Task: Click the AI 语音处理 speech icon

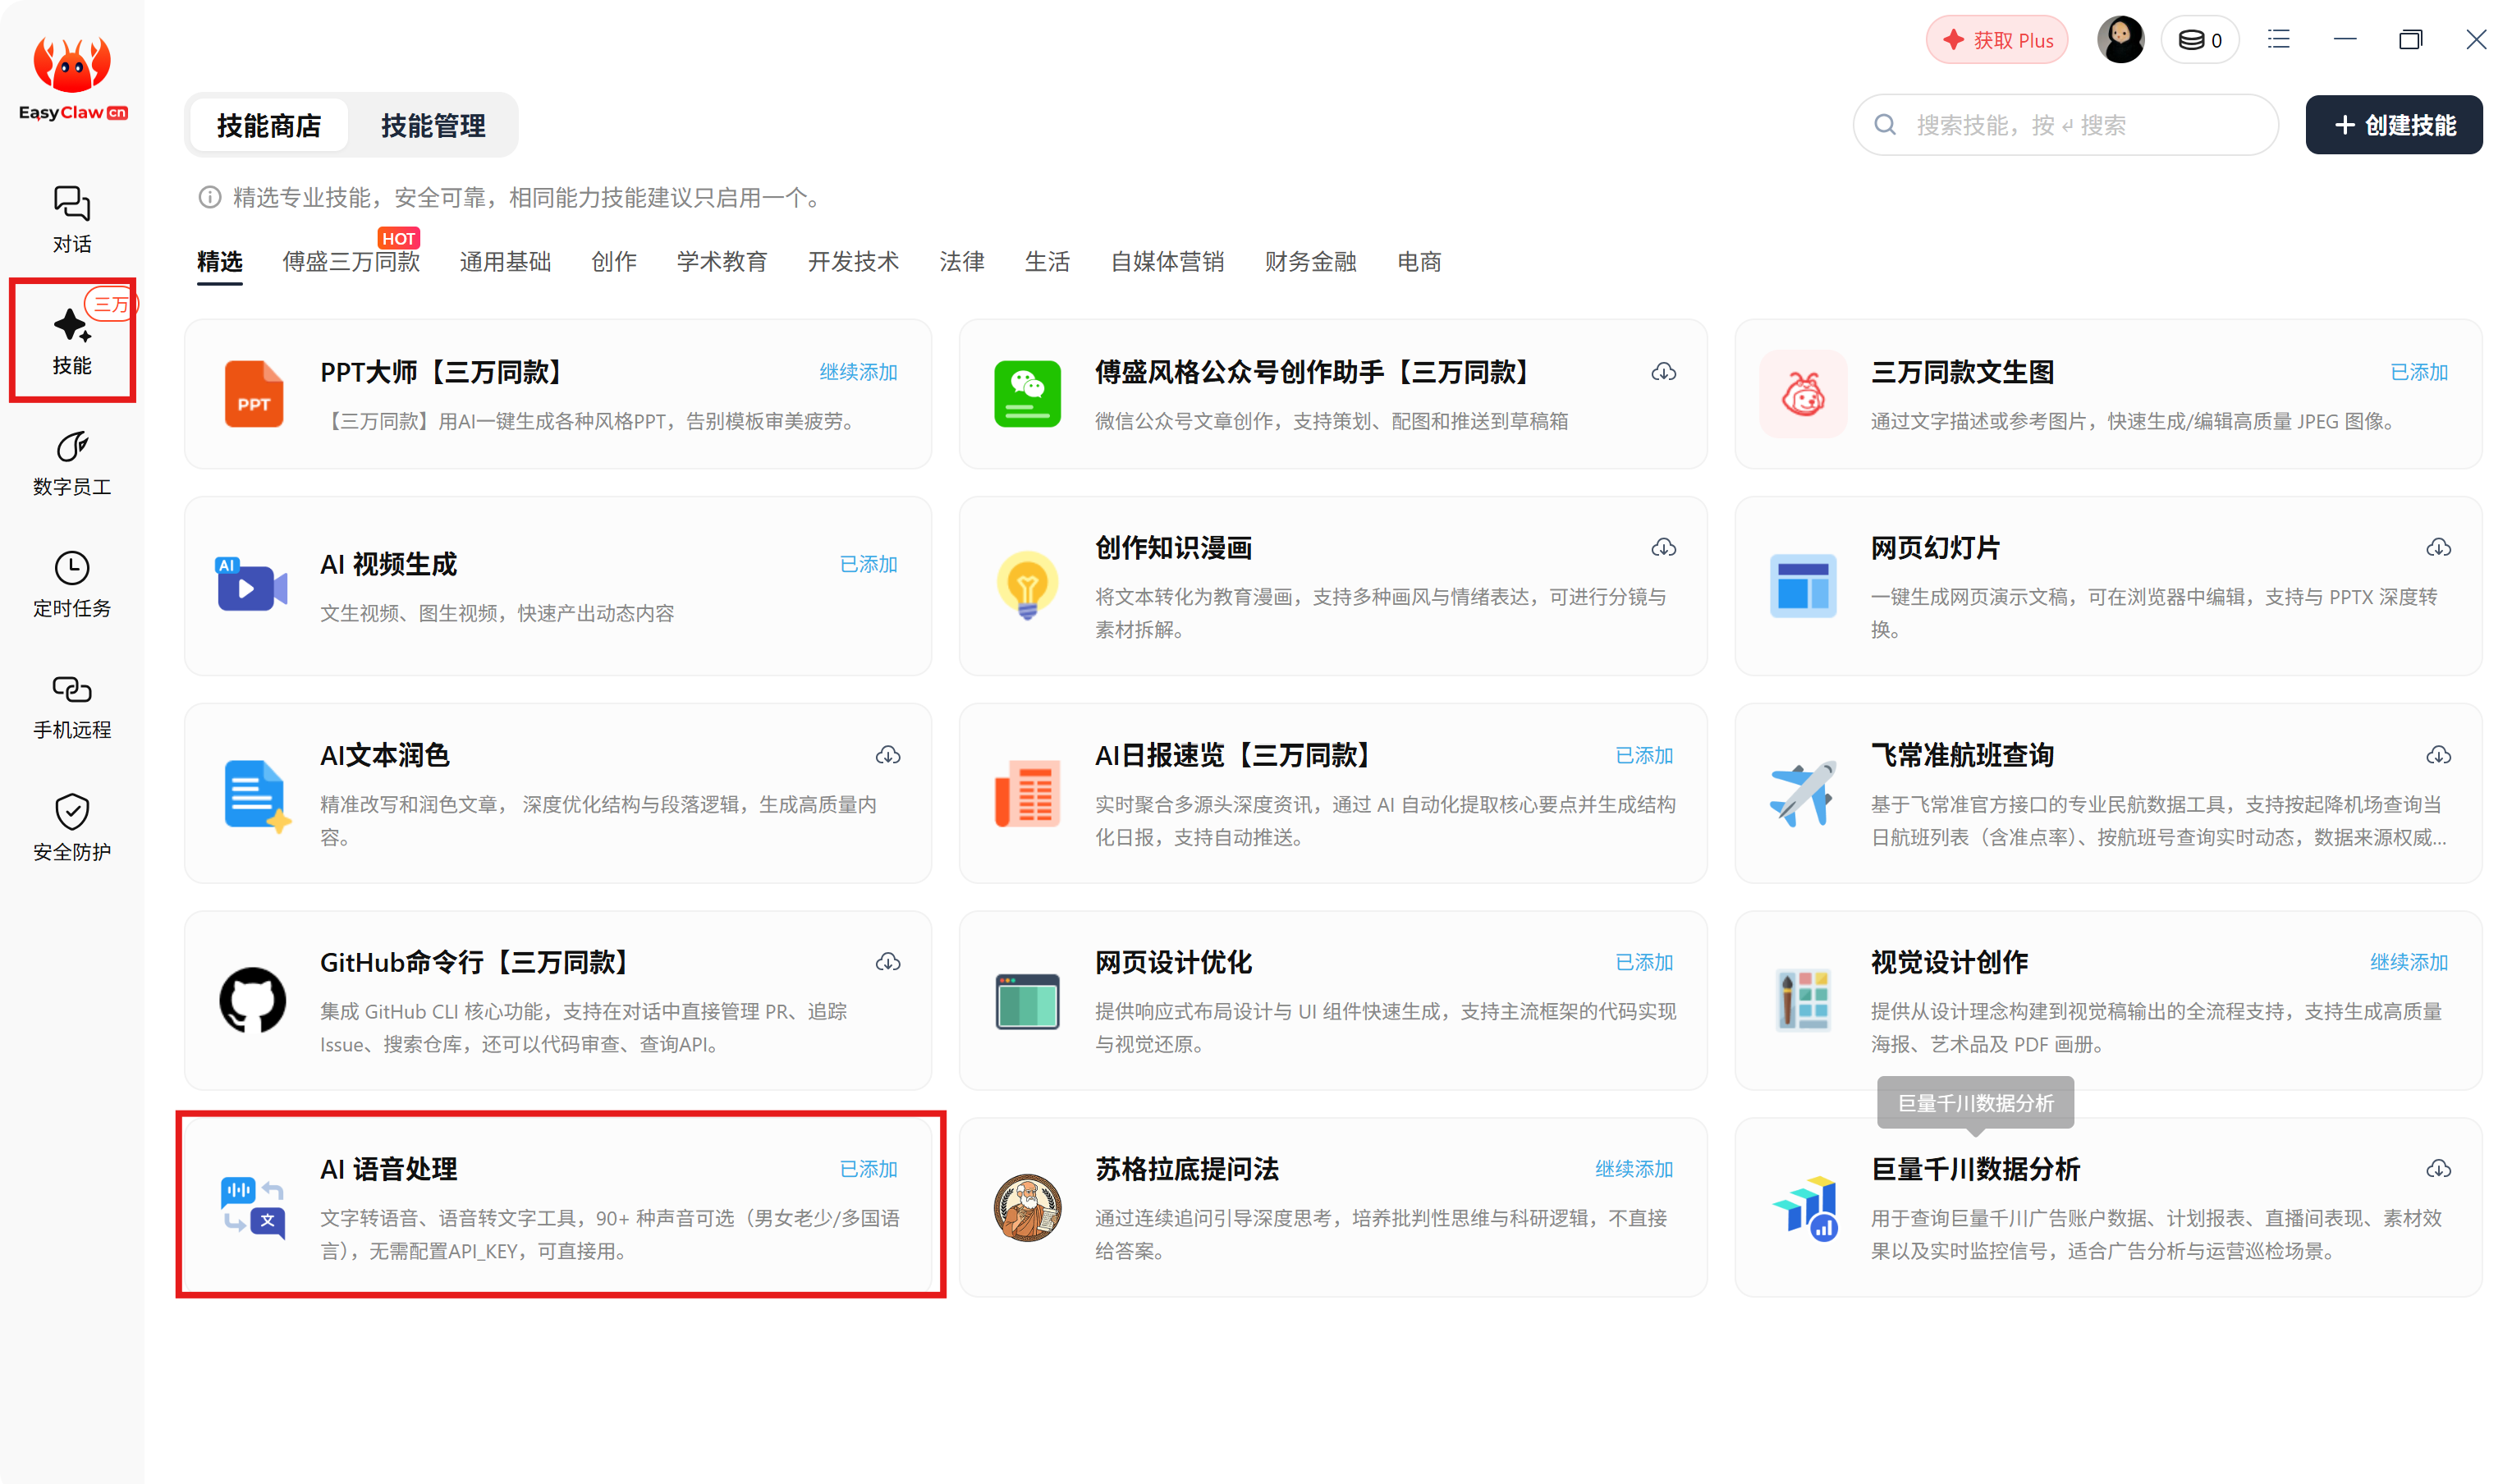Action: 252,1207
